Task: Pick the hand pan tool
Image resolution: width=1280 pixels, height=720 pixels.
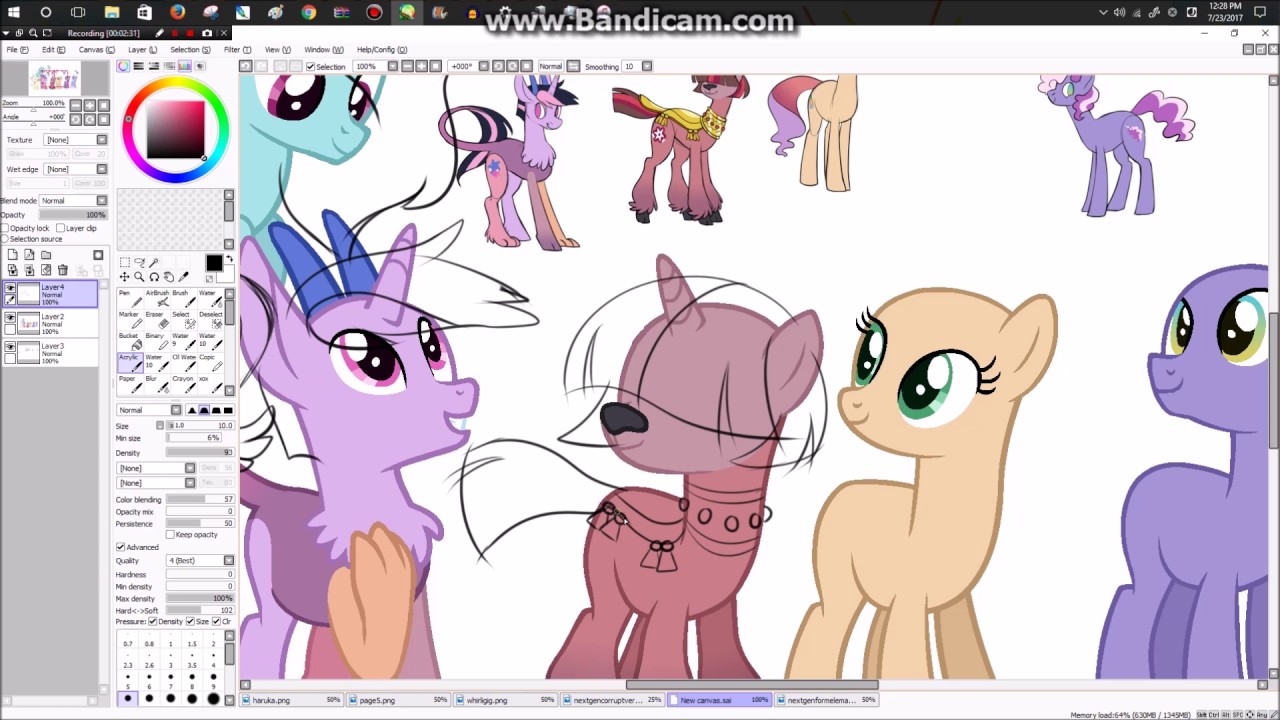Action: point(168,277)
